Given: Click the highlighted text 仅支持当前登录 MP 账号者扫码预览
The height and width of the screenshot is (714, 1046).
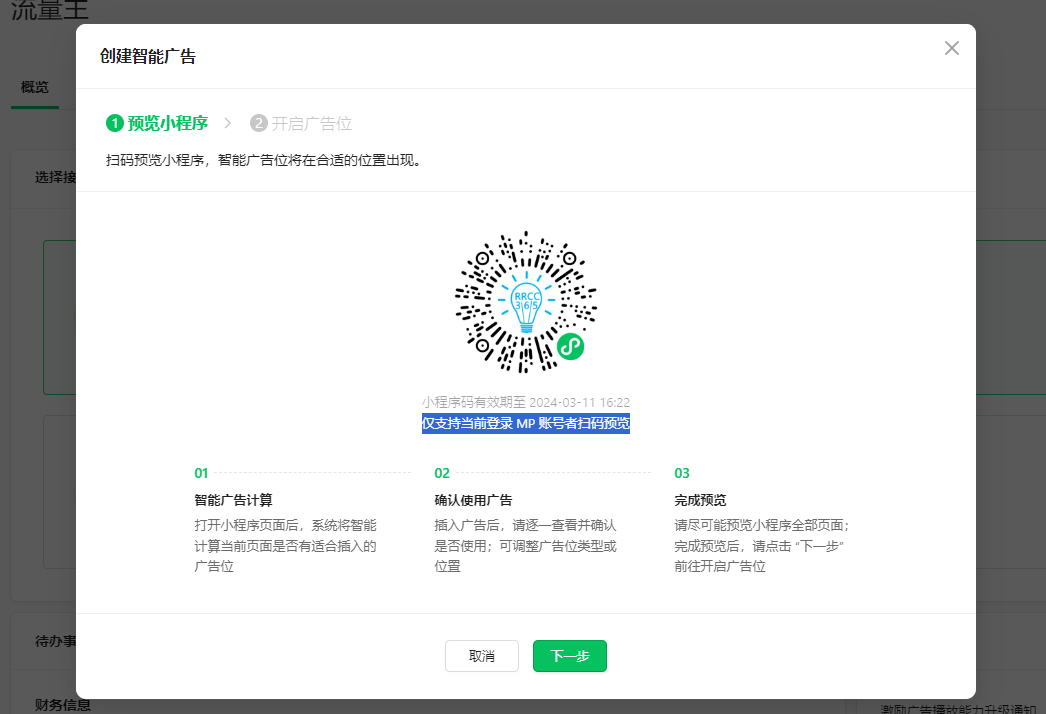Looking at the screenshot, I should coord(526,423).
